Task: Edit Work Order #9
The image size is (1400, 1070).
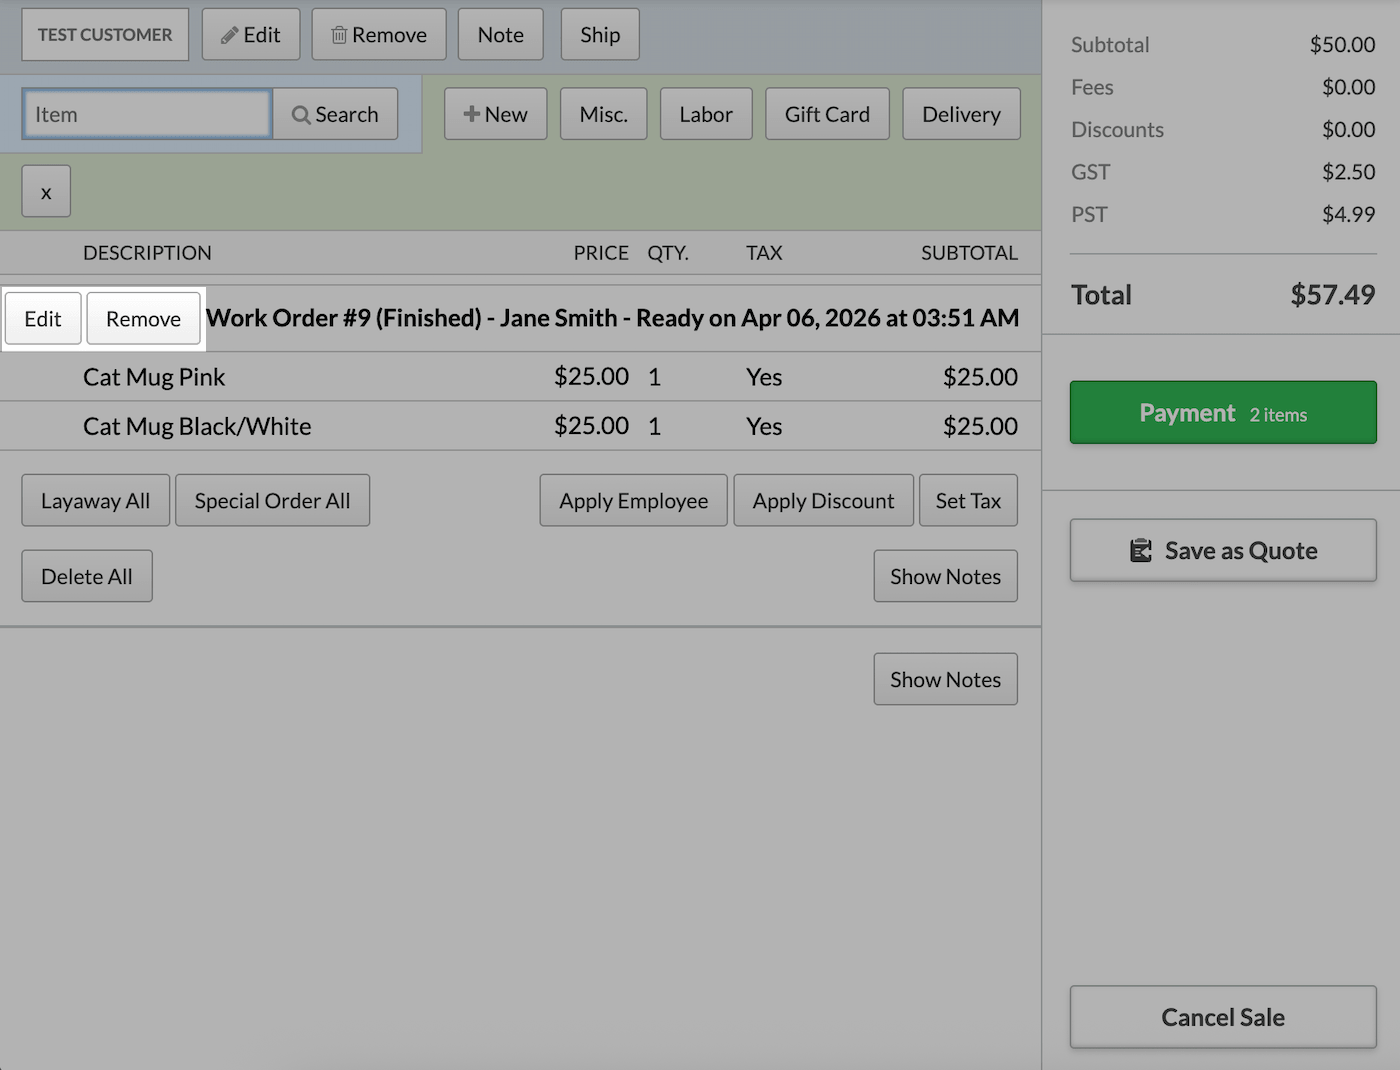Action: pyautogui.click(x=43, y=319)
